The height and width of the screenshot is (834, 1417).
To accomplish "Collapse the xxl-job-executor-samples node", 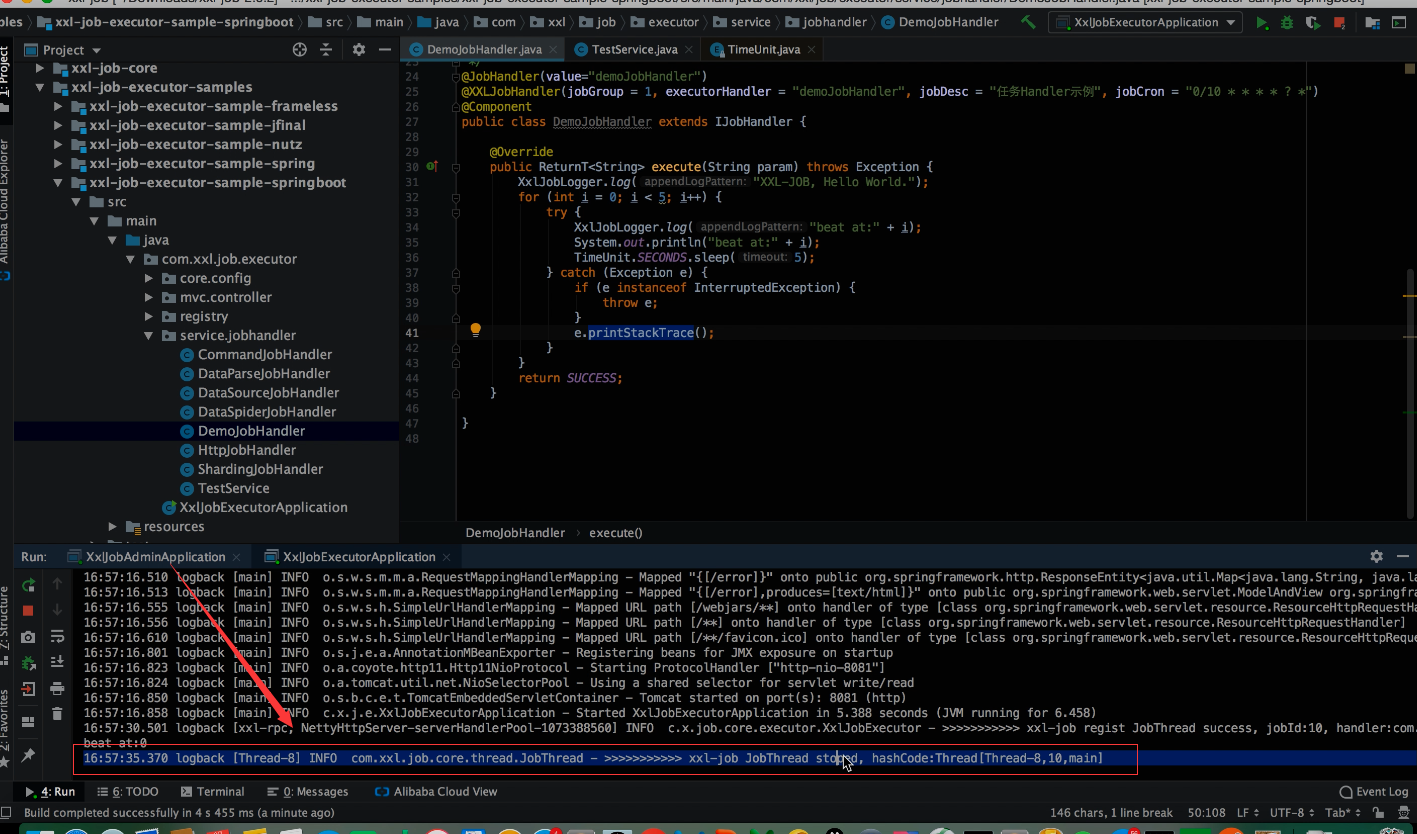I will click(41, 87).
